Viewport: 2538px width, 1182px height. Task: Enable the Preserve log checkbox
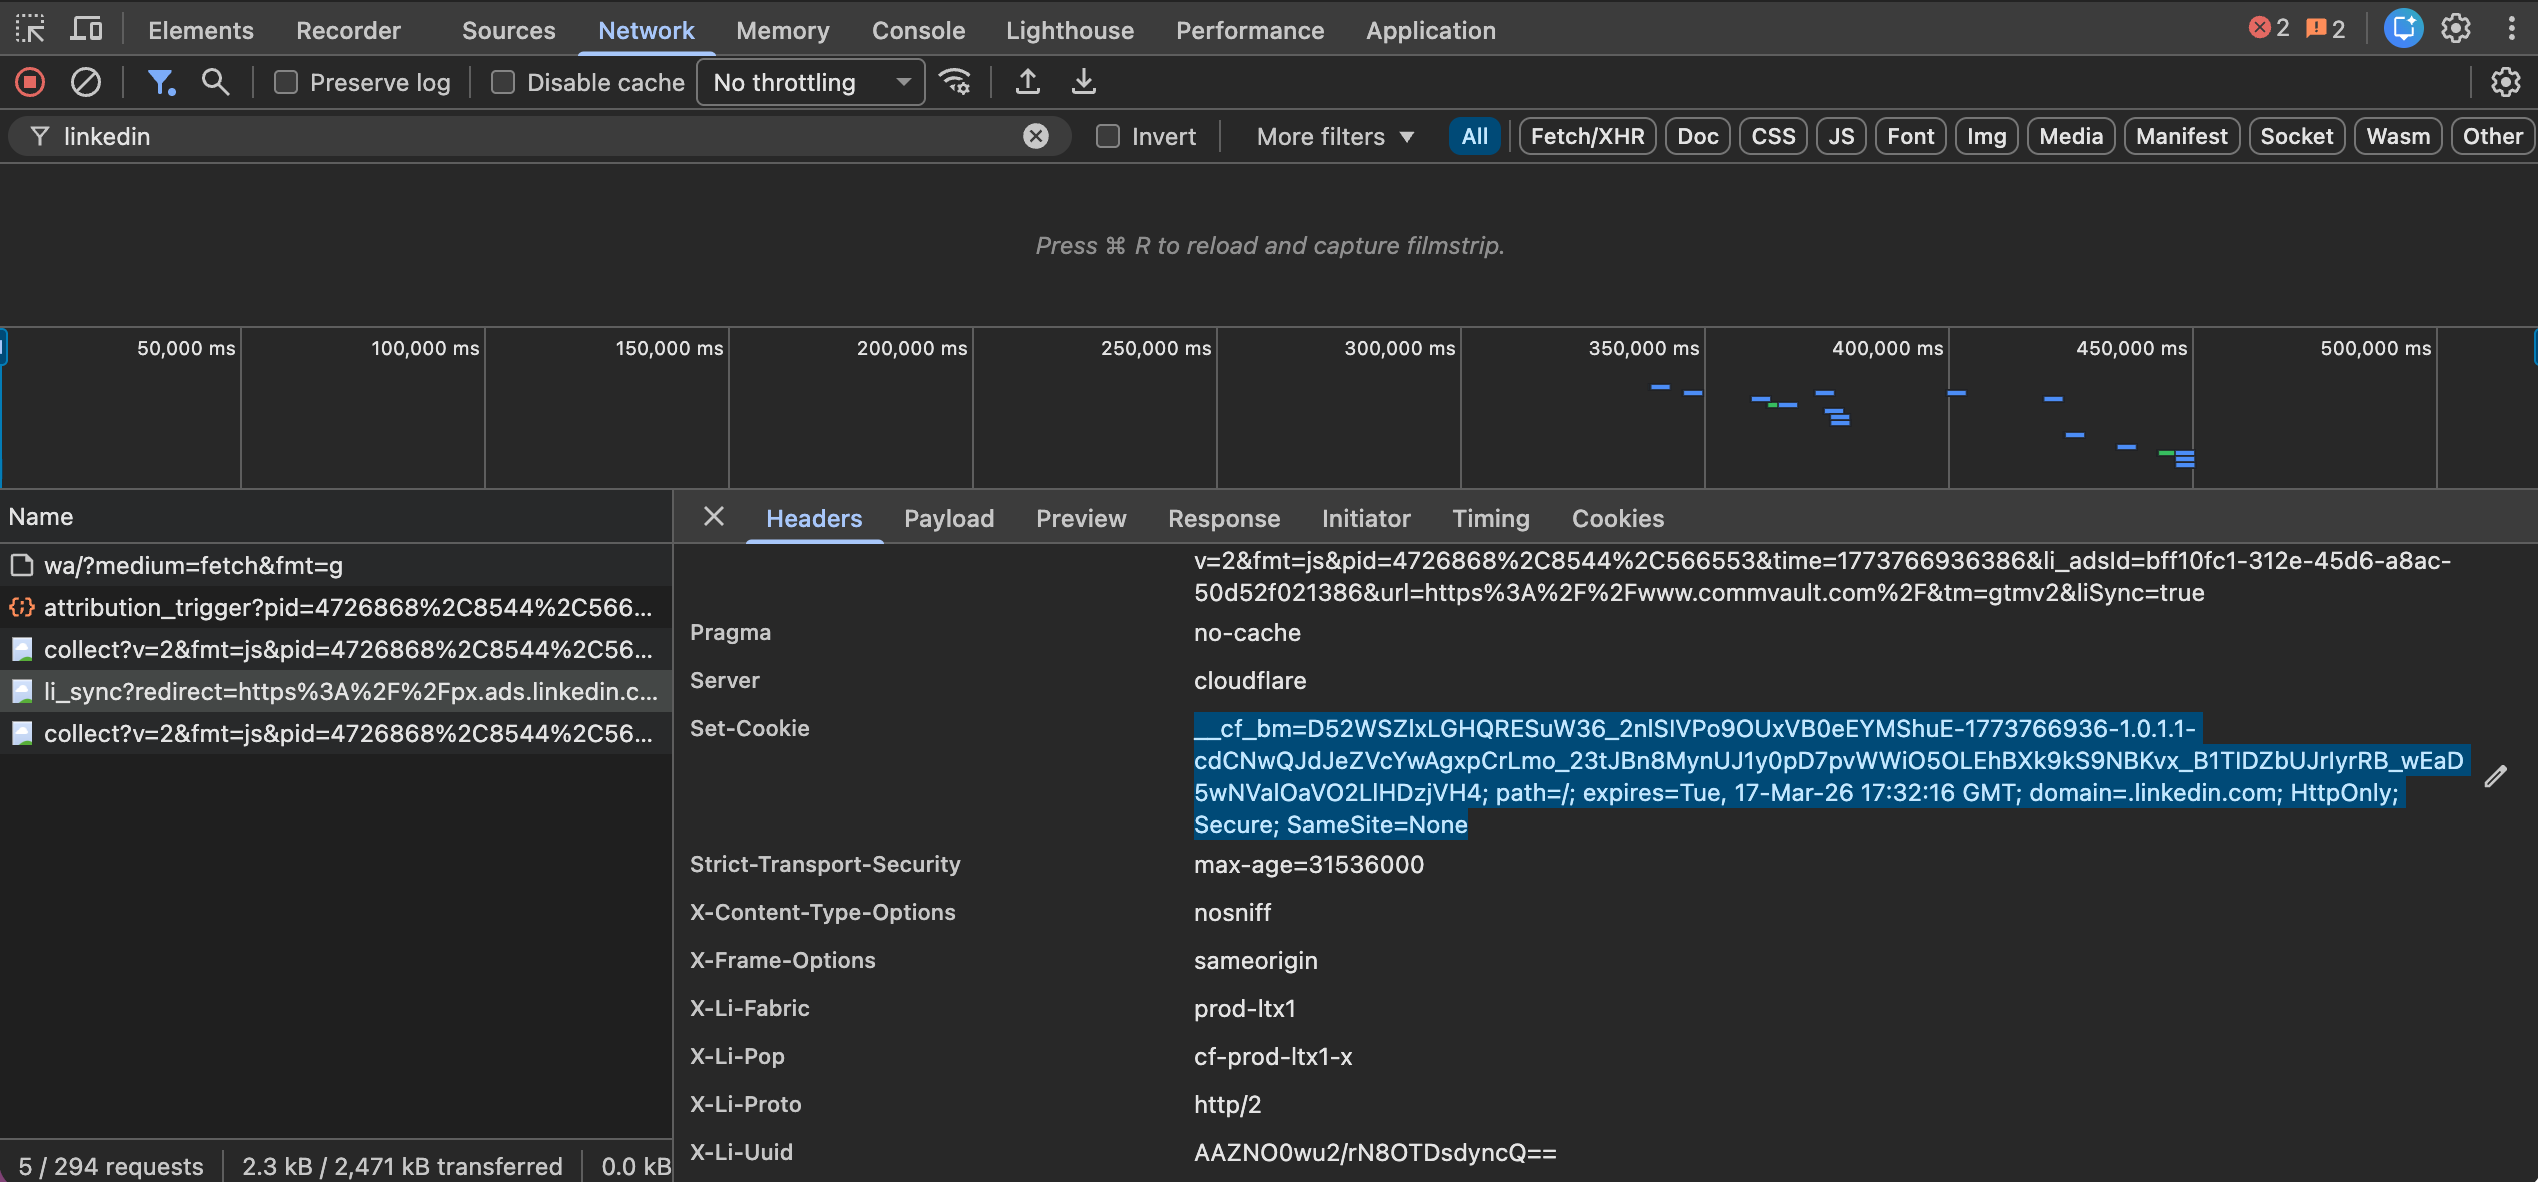click(x=286, y=82)
